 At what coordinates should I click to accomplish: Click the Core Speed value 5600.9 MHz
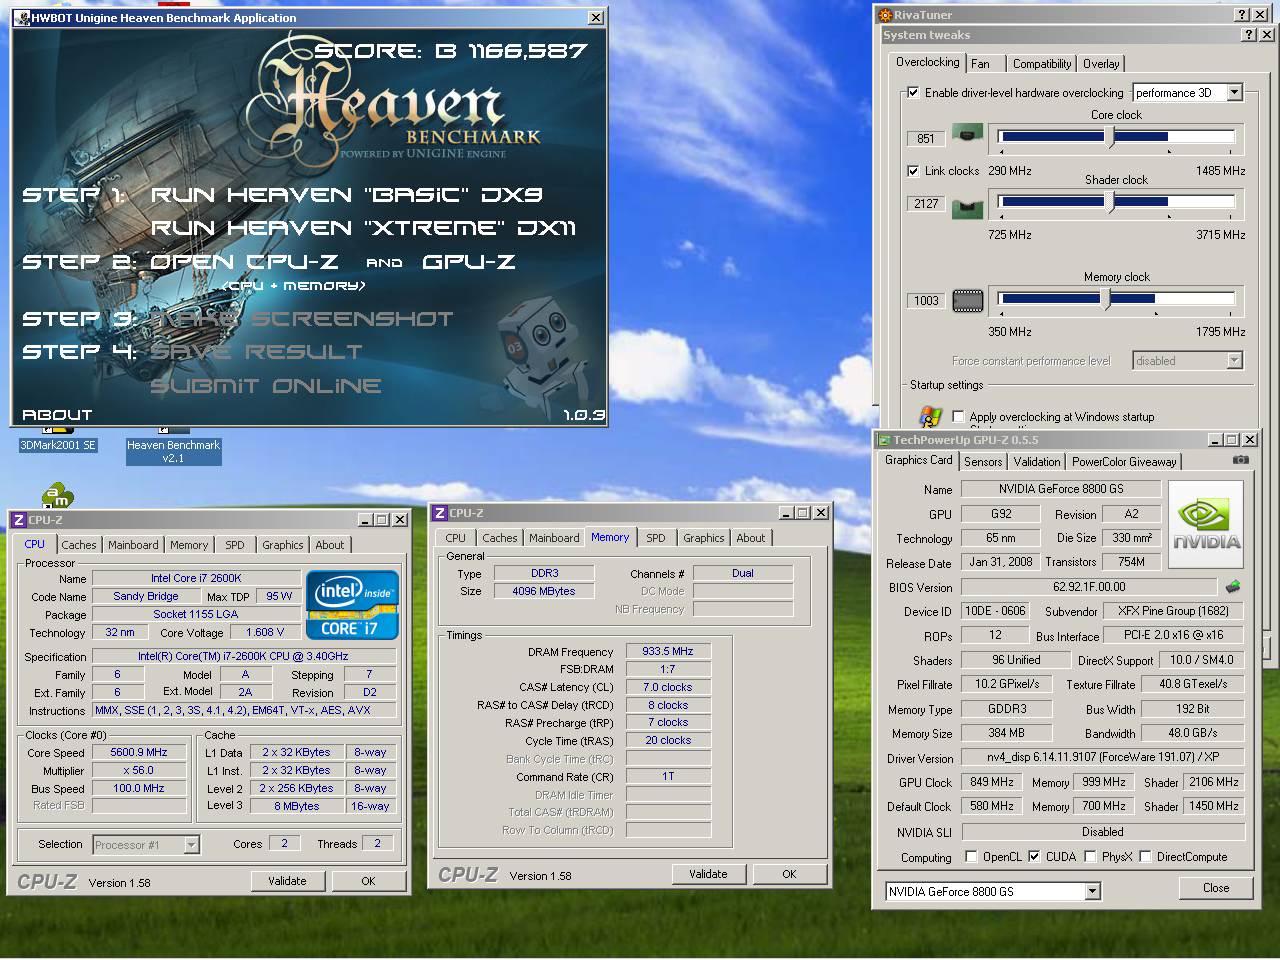pos(139,752)
